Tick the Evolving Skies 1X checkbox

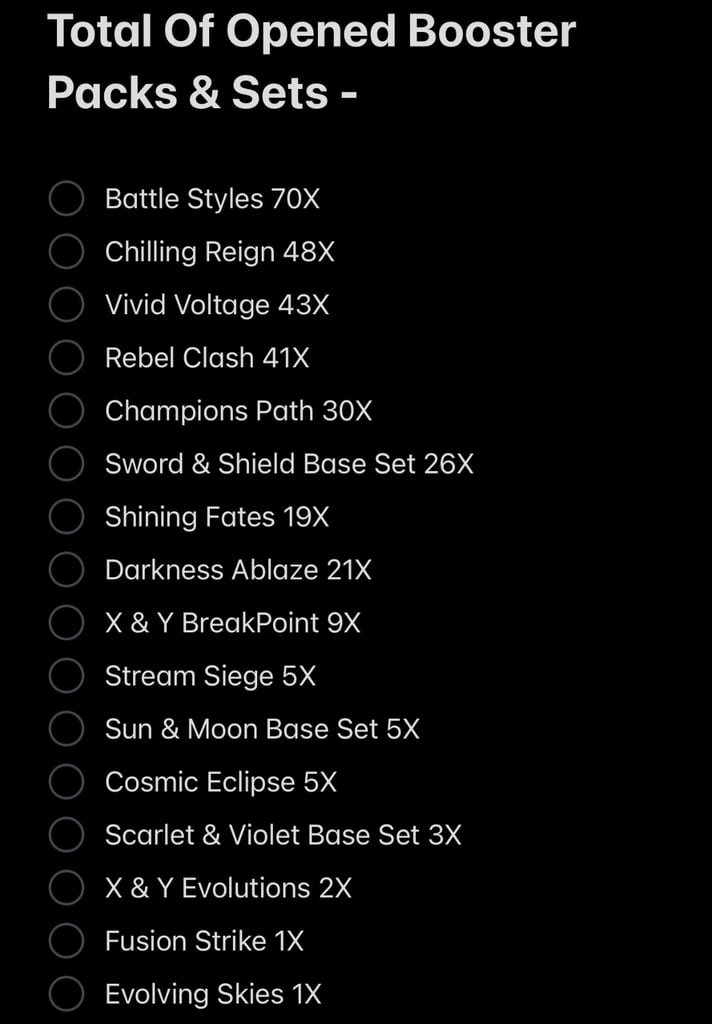(x=66, y=993)
